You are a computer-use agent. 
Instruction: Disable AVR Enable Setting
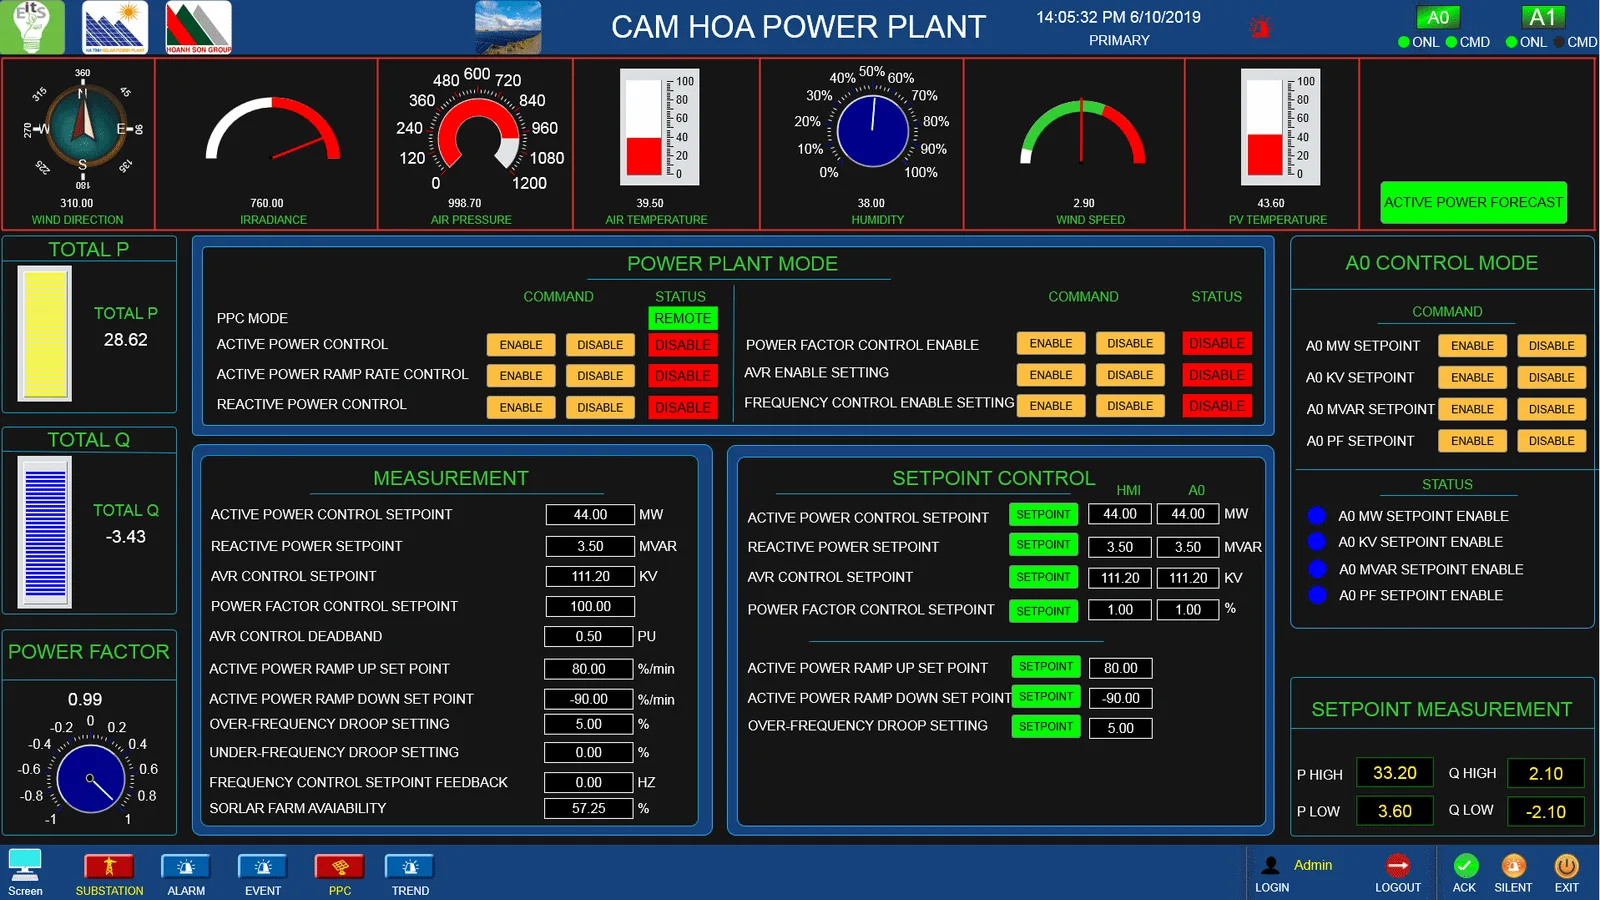click(x=1130, y=375)
